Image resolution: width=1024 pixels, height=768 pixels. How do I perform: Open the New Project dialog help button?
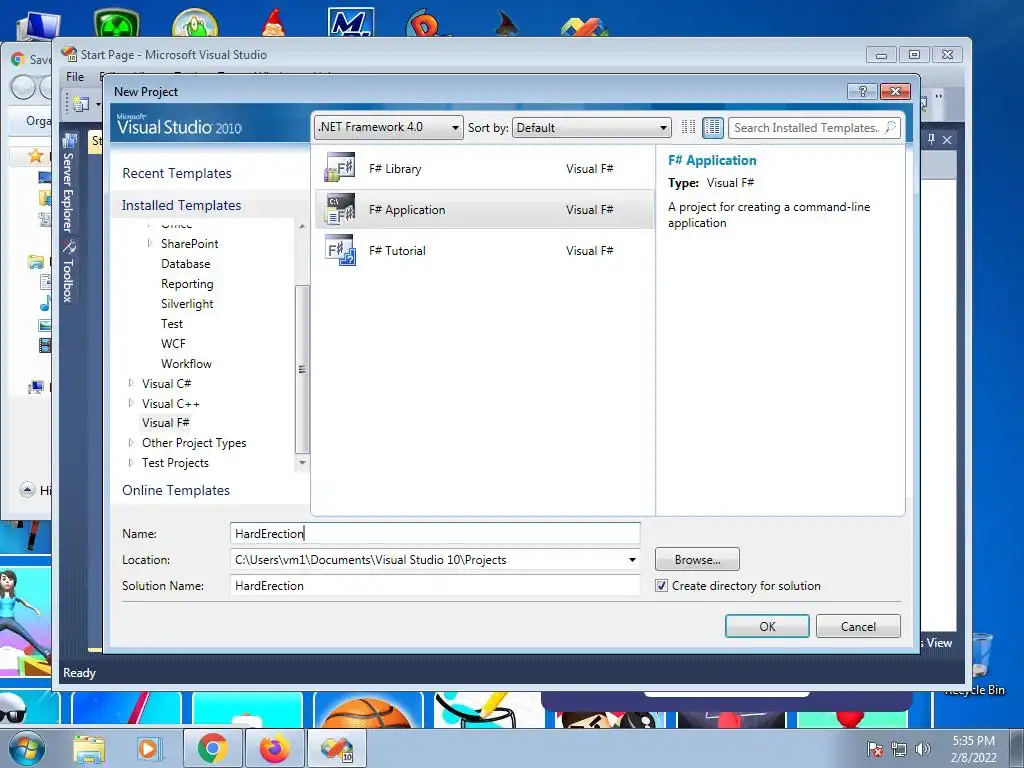[862, 91]
